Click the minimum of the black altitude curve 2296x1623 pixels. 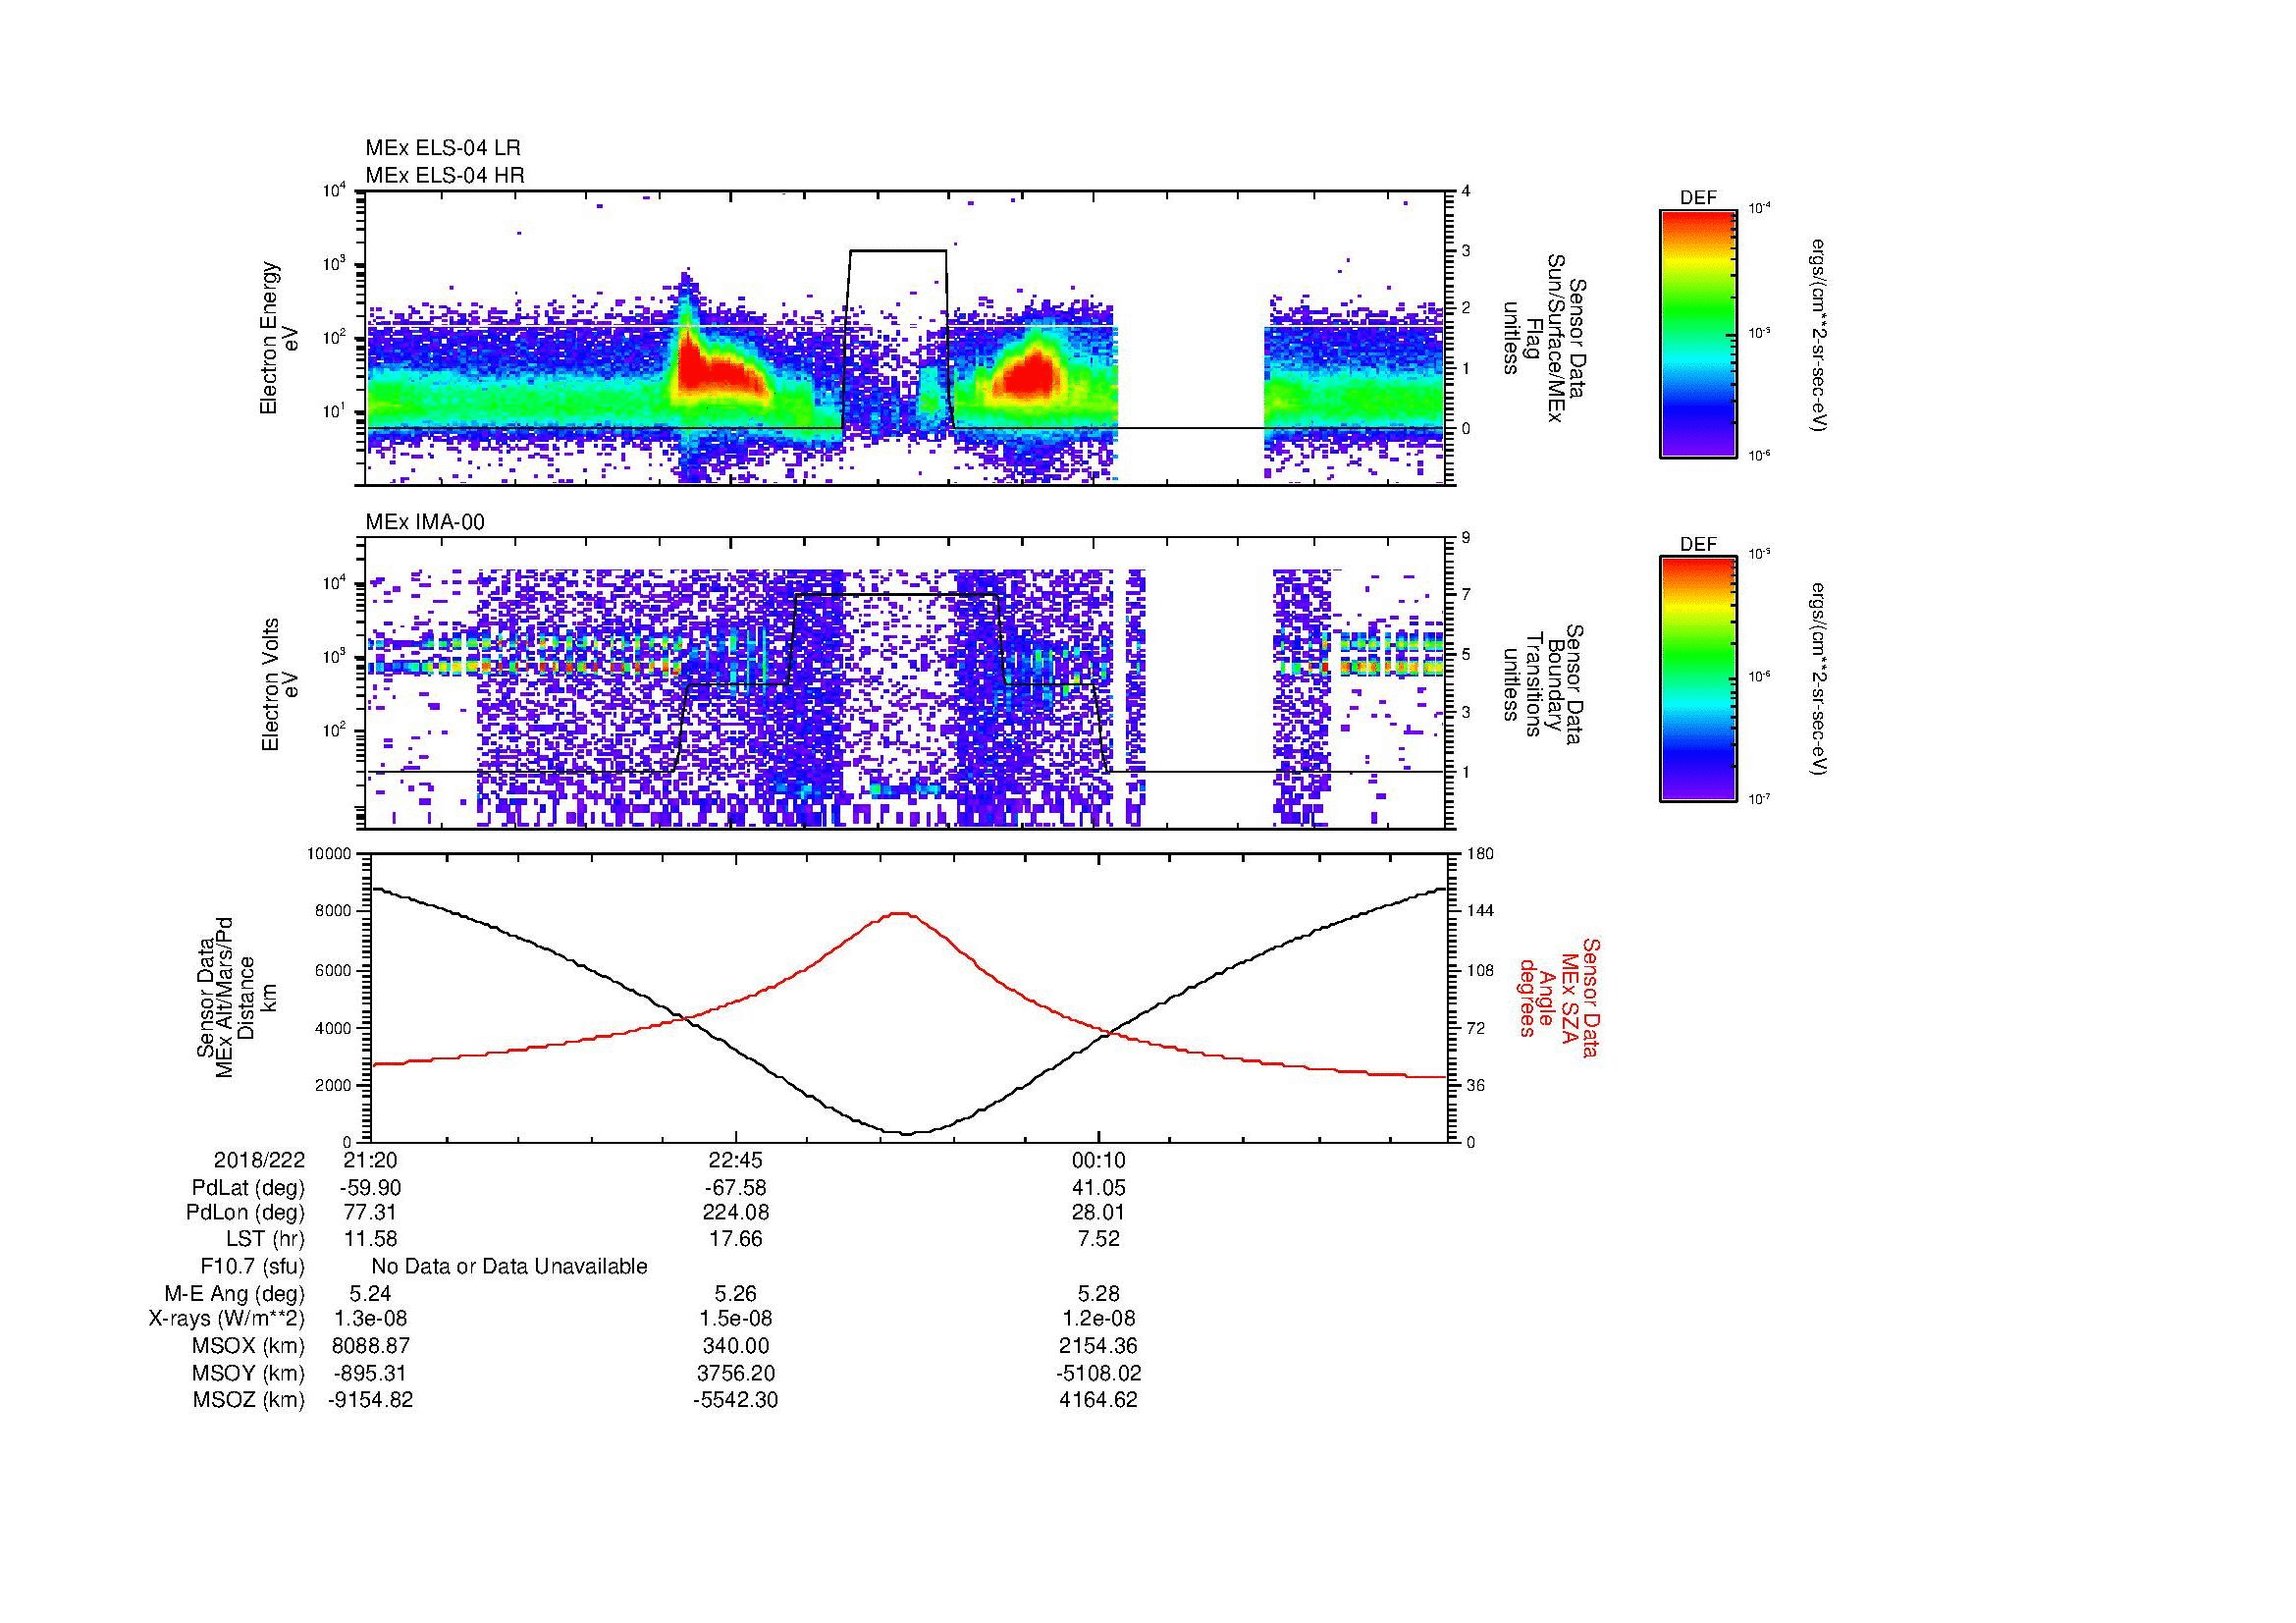click(x=909, y=1133)
